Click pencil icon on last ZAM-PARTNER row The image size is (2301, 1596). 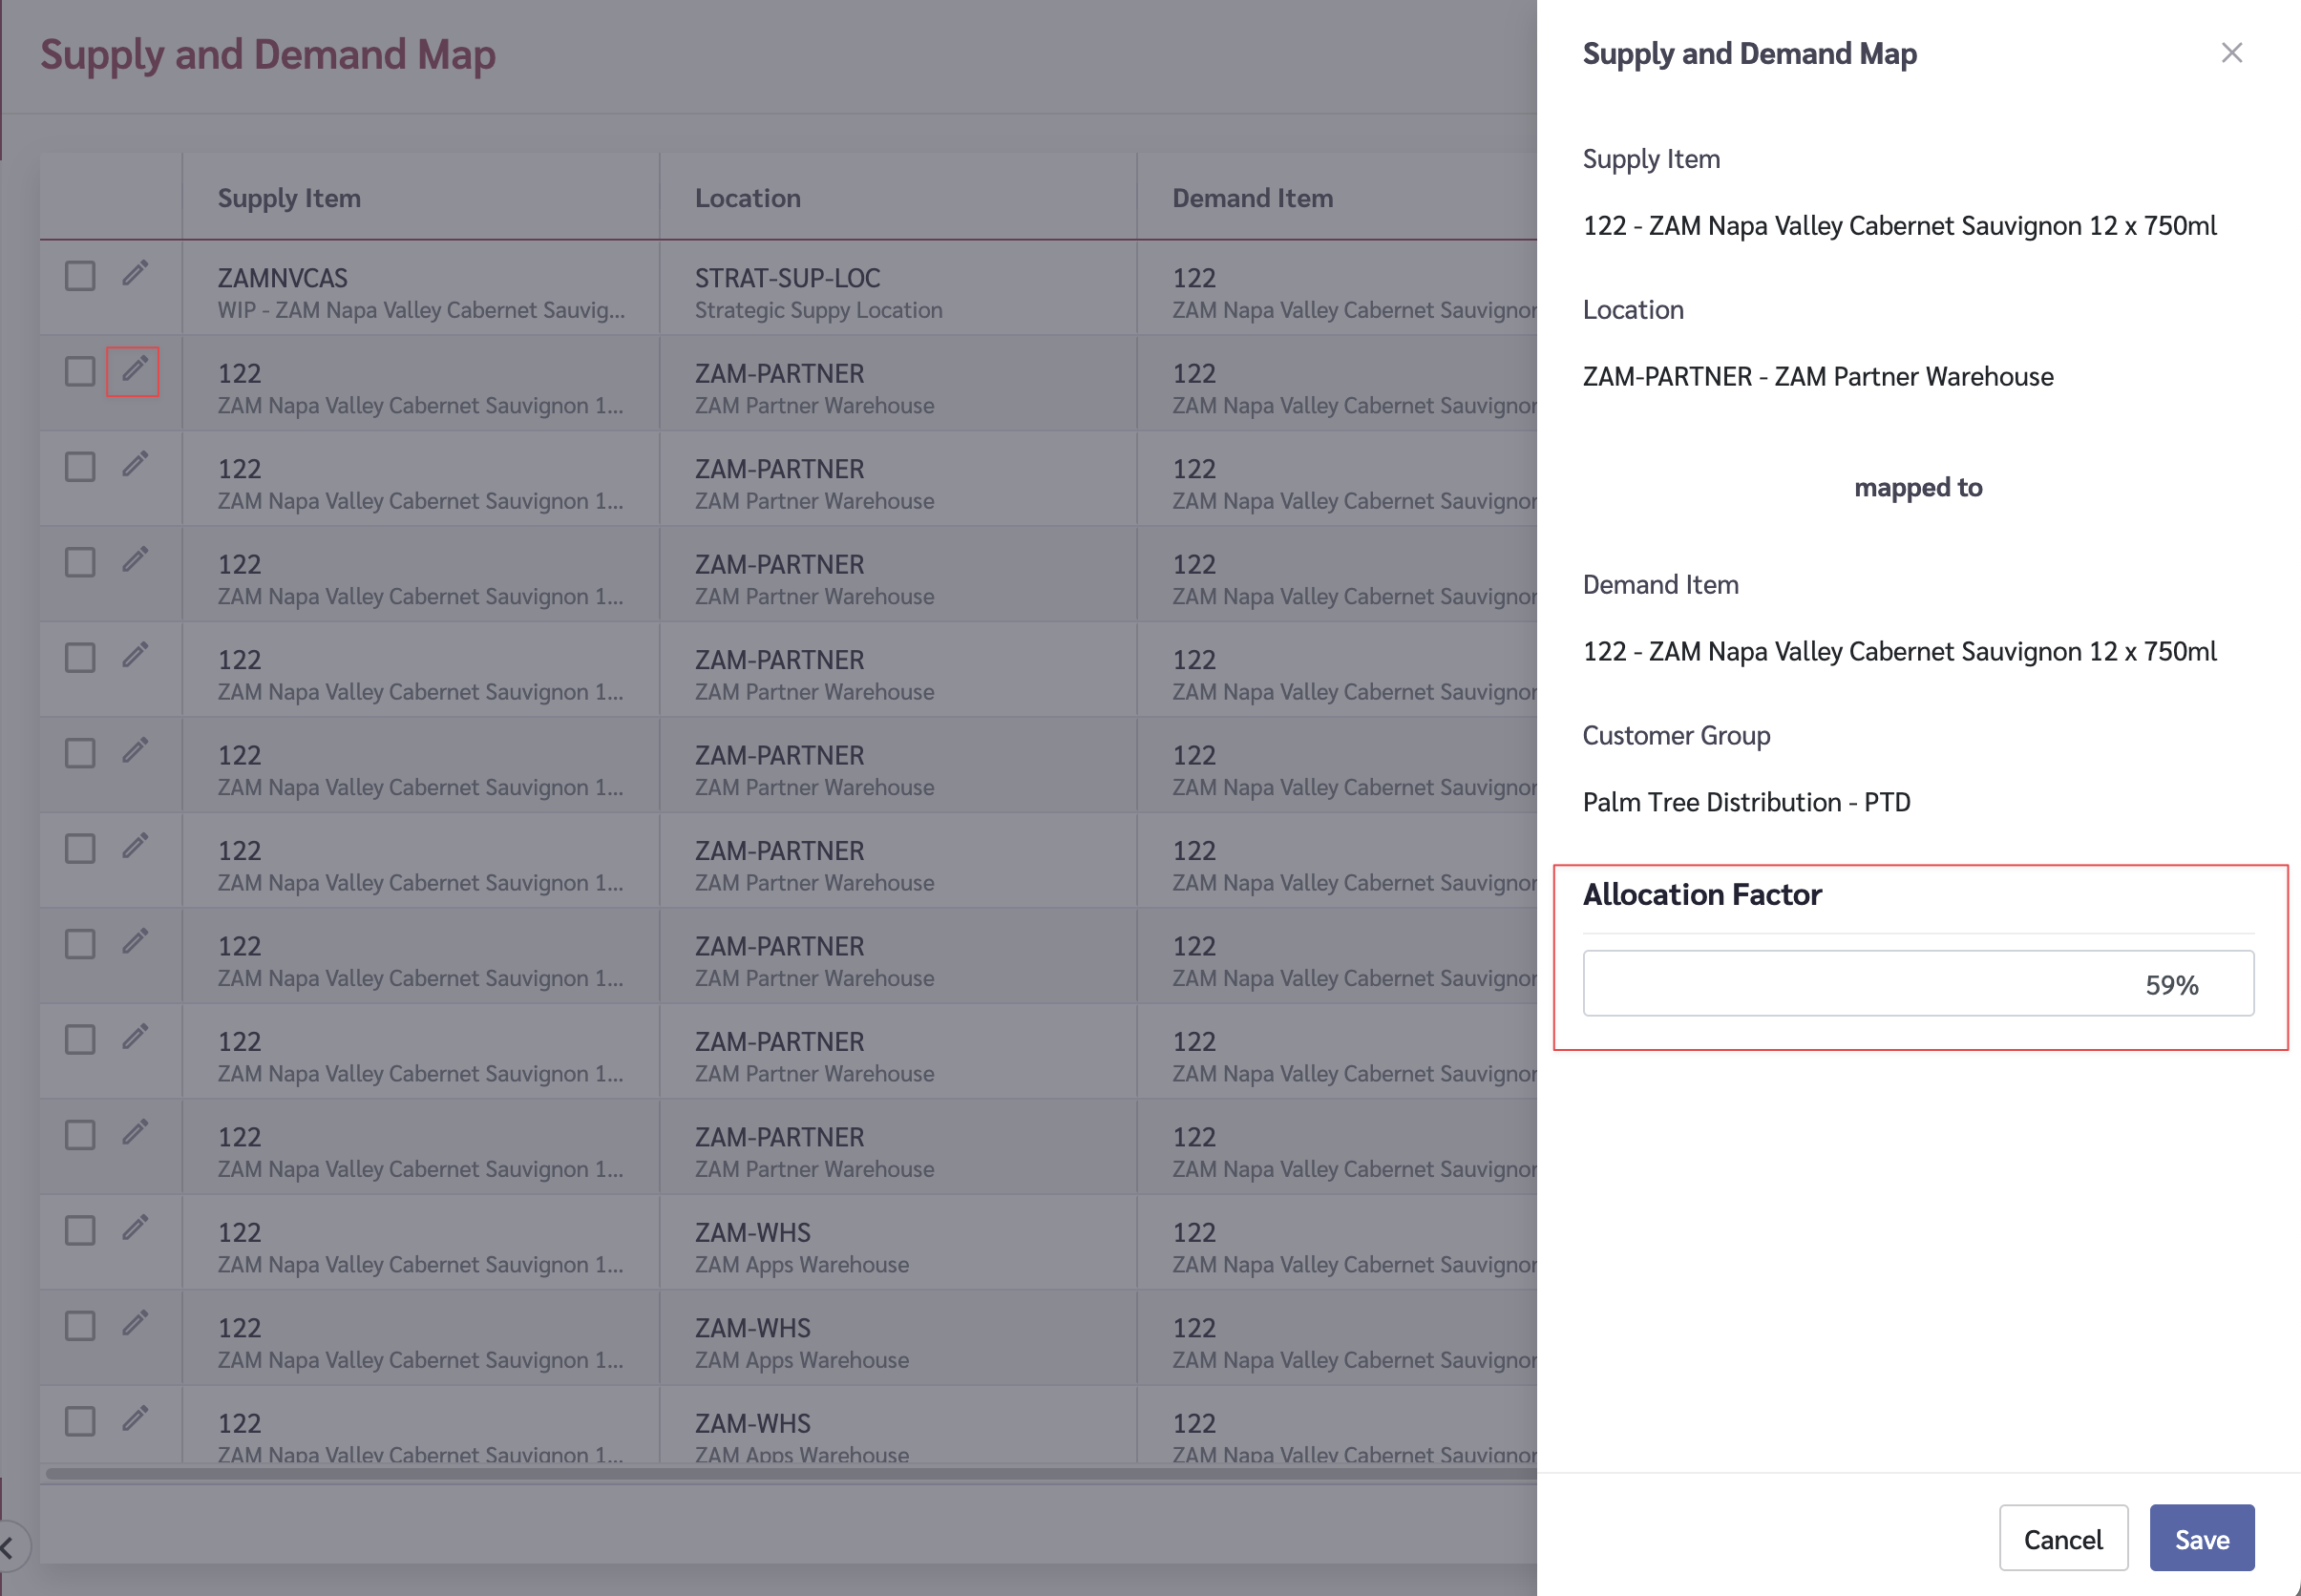coord(135,1132)
